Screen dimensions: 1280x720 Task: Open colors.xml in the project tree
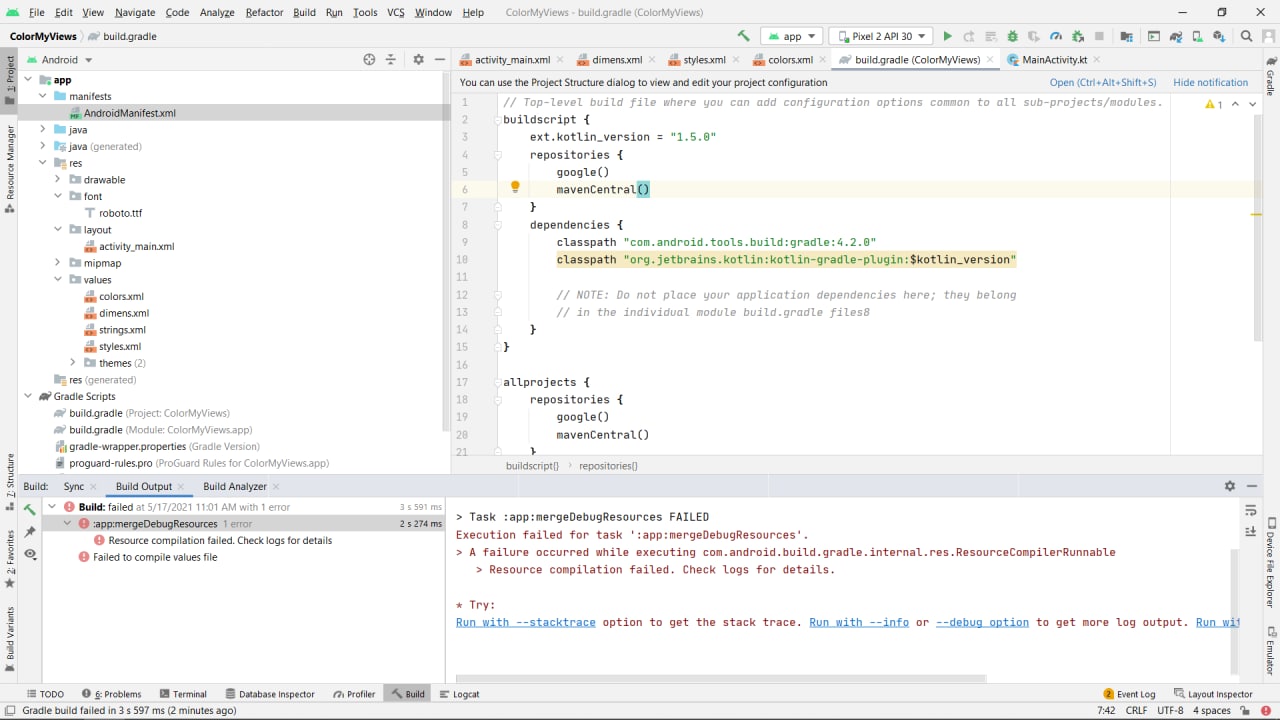121,297
